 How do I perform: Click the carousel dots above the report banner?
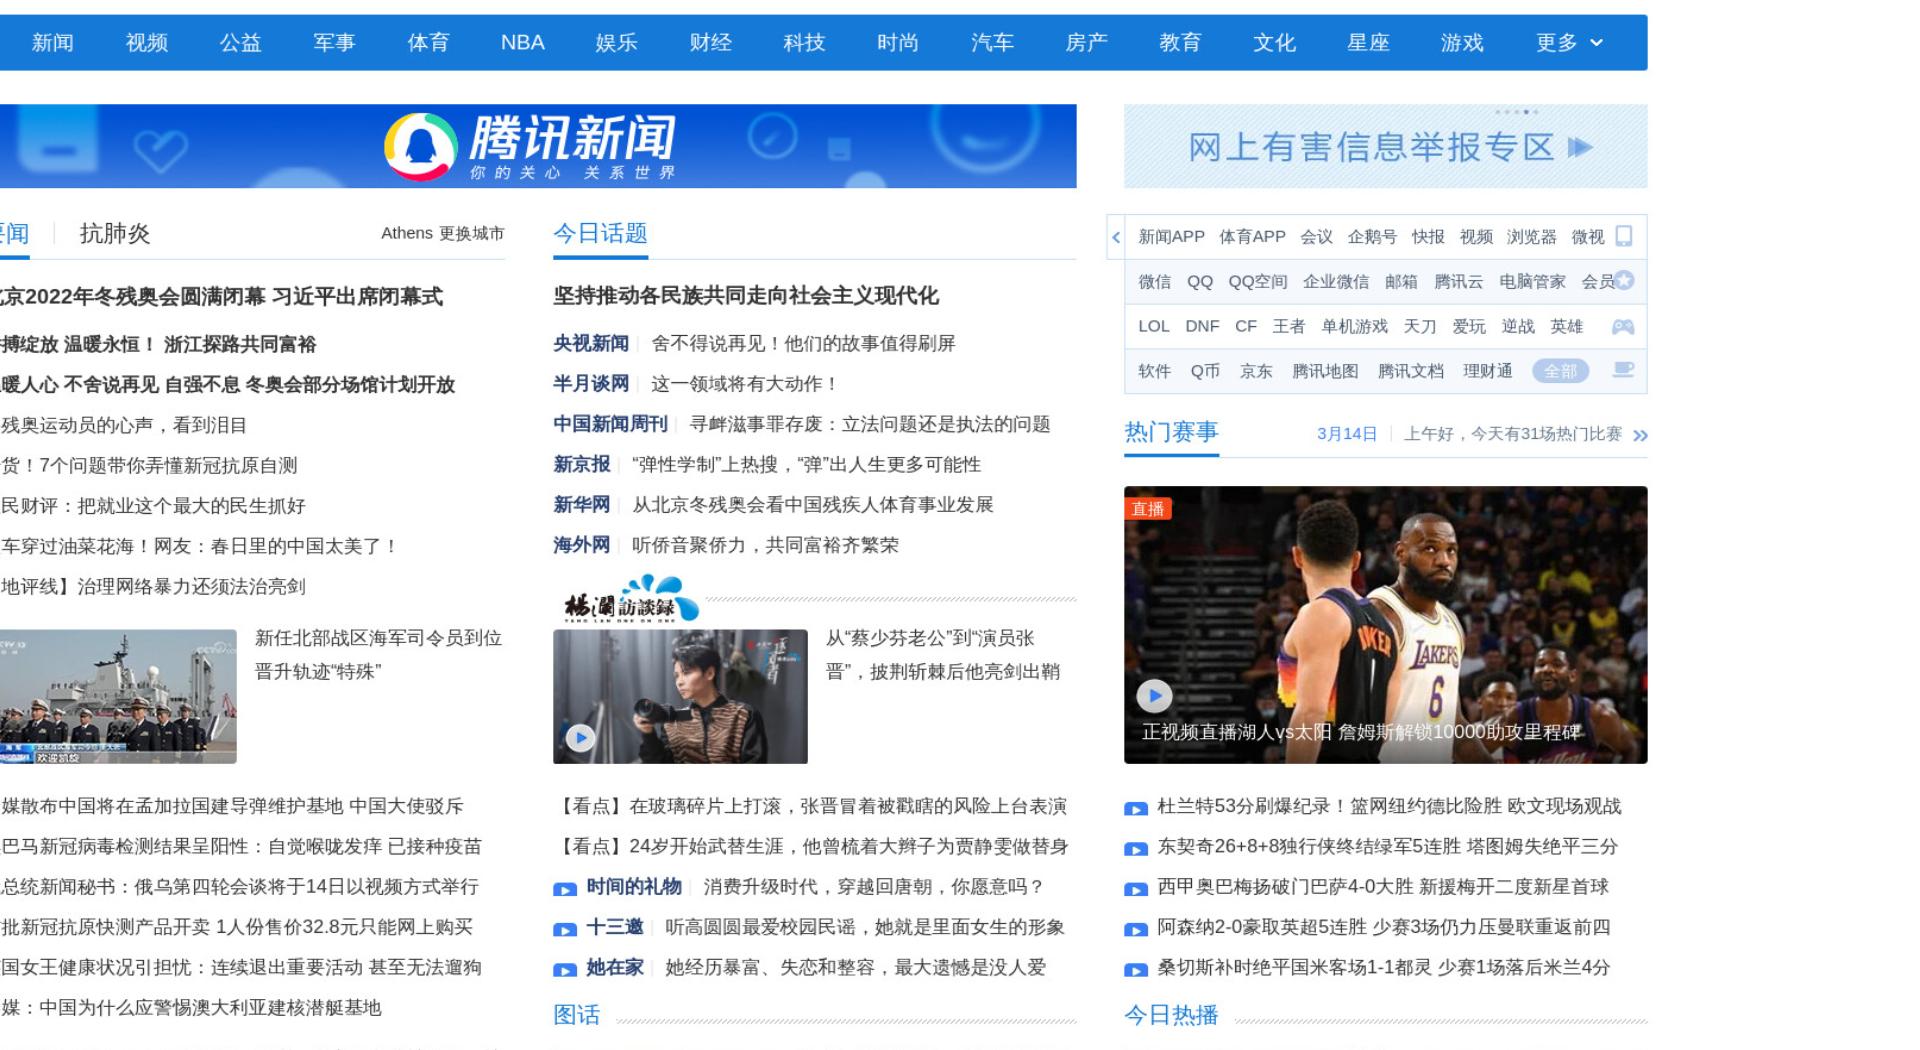(x=1516, y=111)
